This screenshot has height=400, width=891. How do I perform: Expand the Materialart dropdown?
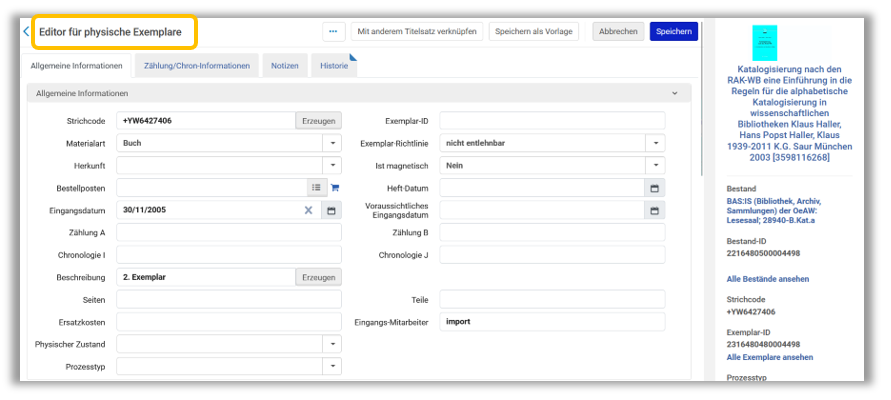332,143
